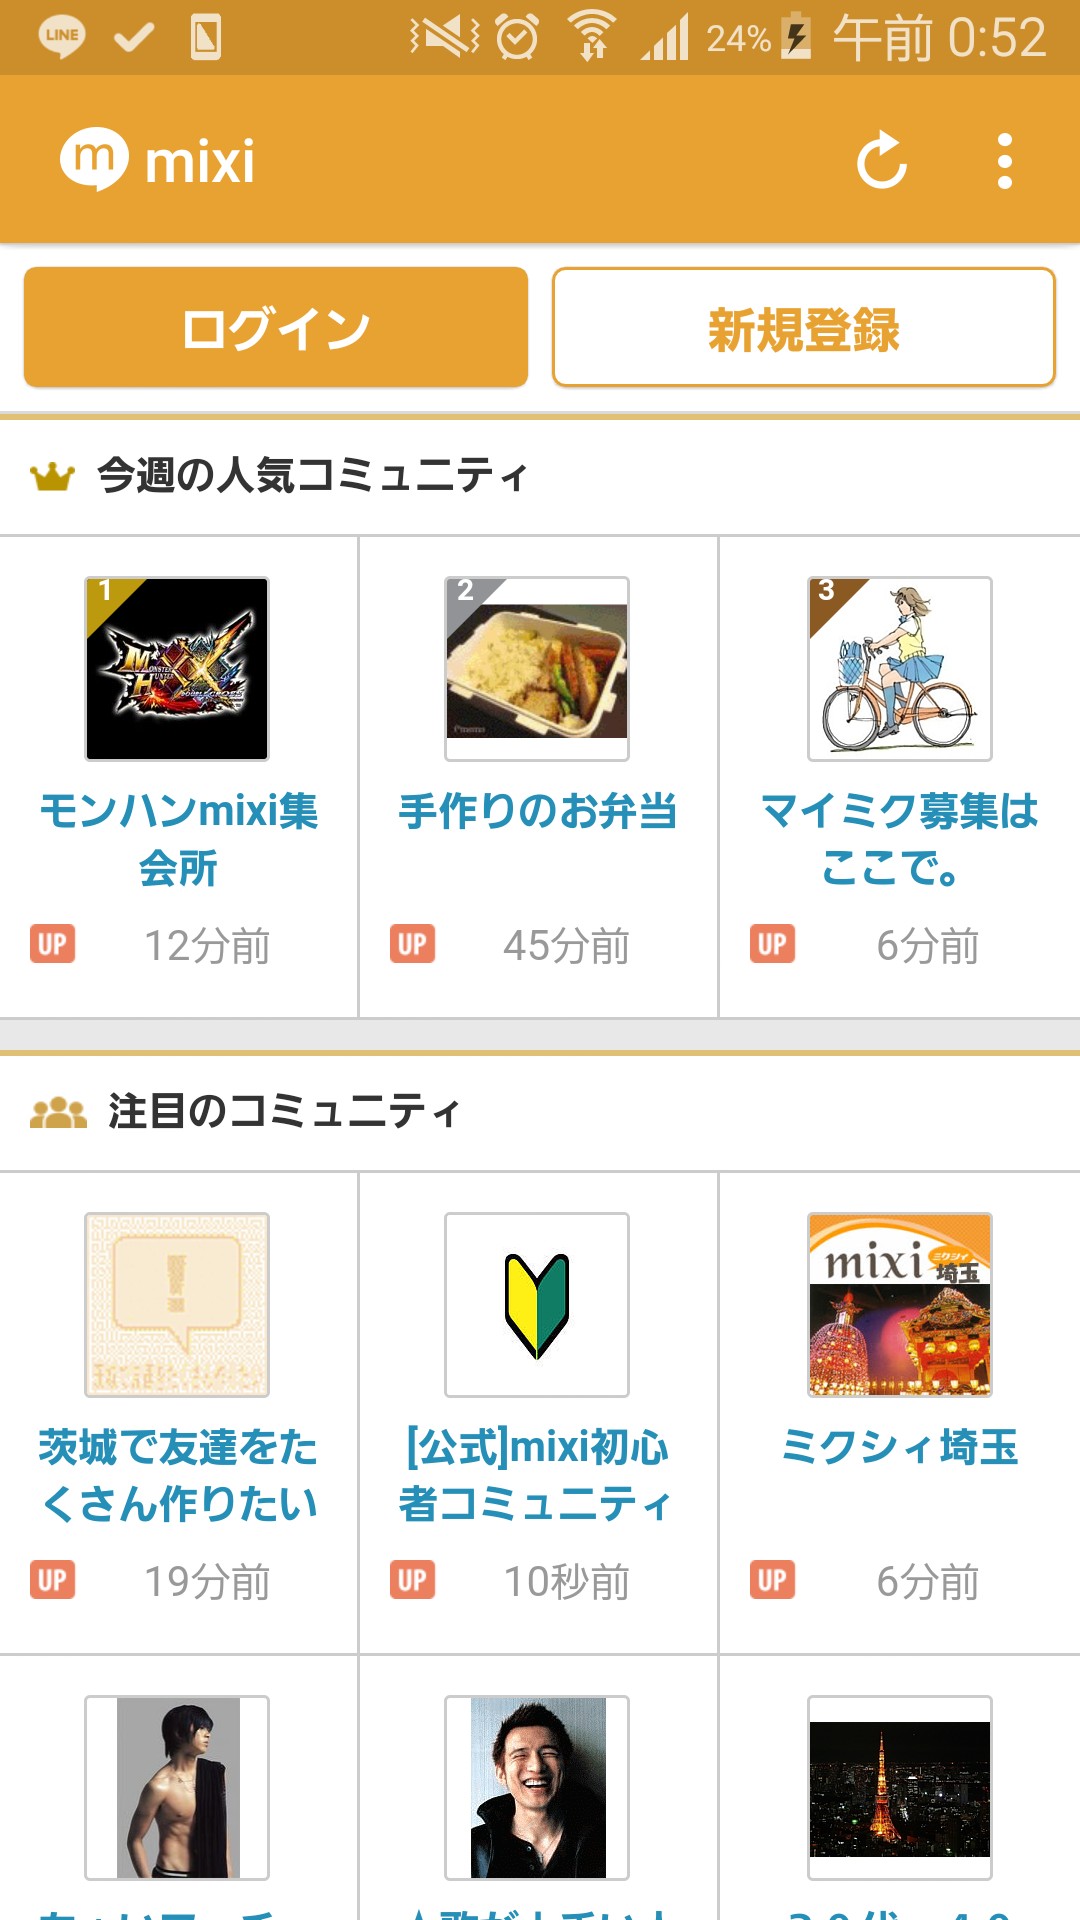Open the 手作りのお弁当 community link
Viewport: 1080px width, 1920px height.
[x=538, y=811]
